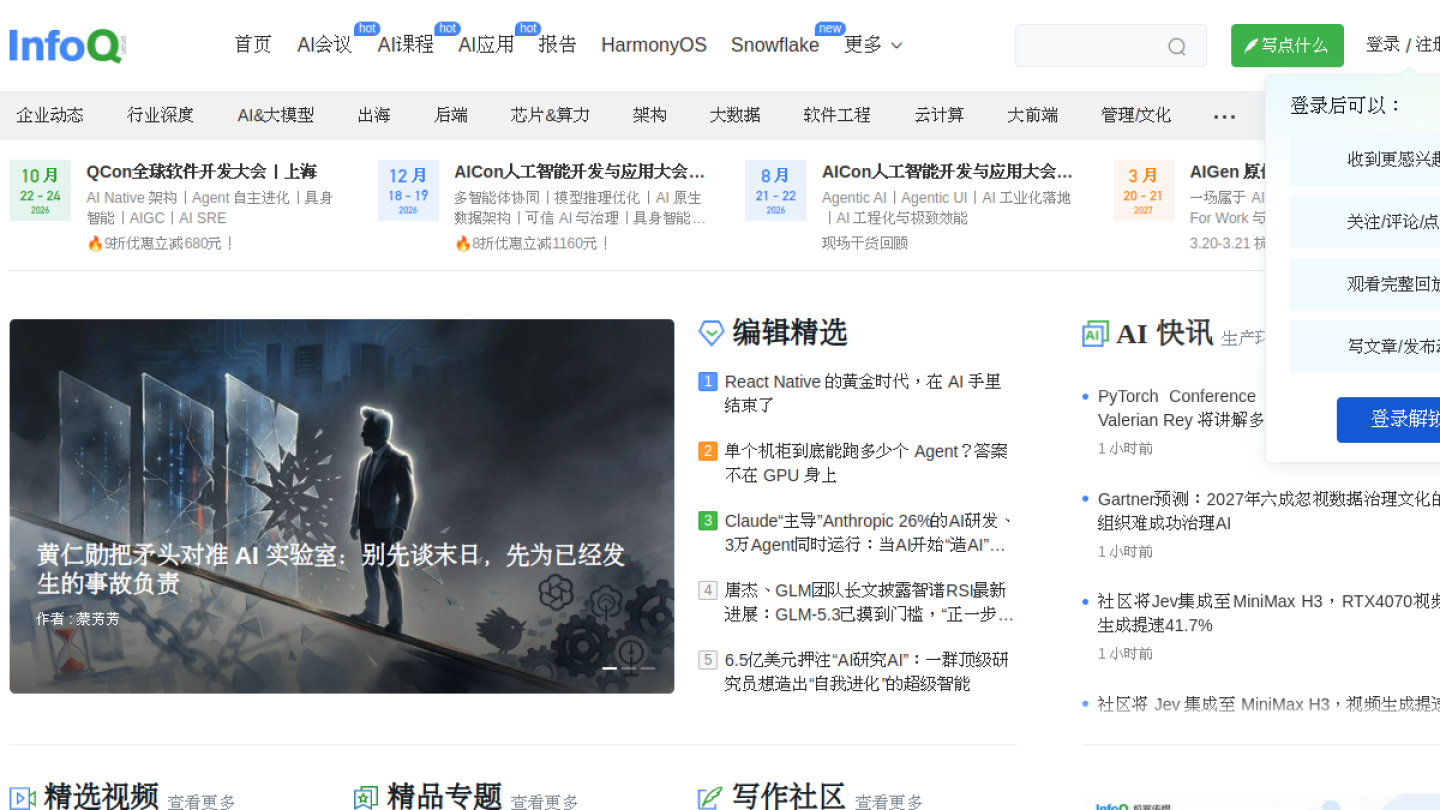This screenshot has height=810, width=1440.
Task: Open the PyTorch Conference news item
Action: pos(1181,408)
